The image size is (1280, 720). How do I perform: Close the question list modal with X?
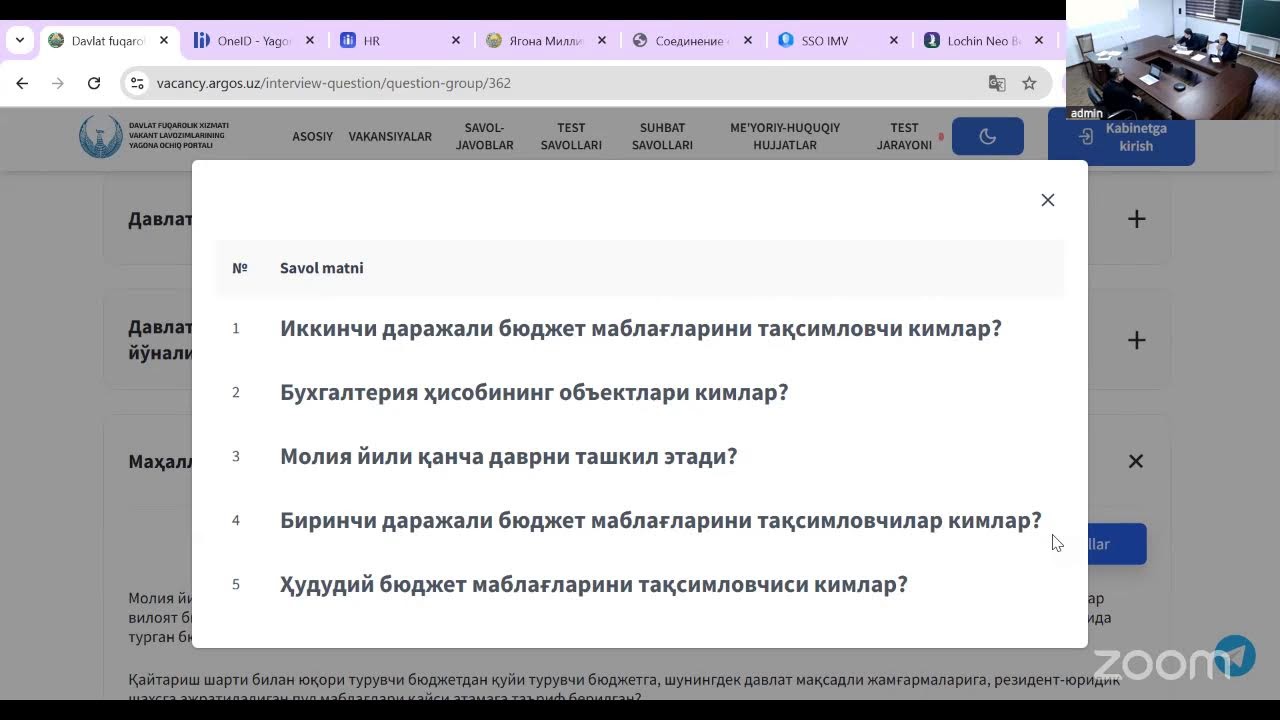[1047, 200]
